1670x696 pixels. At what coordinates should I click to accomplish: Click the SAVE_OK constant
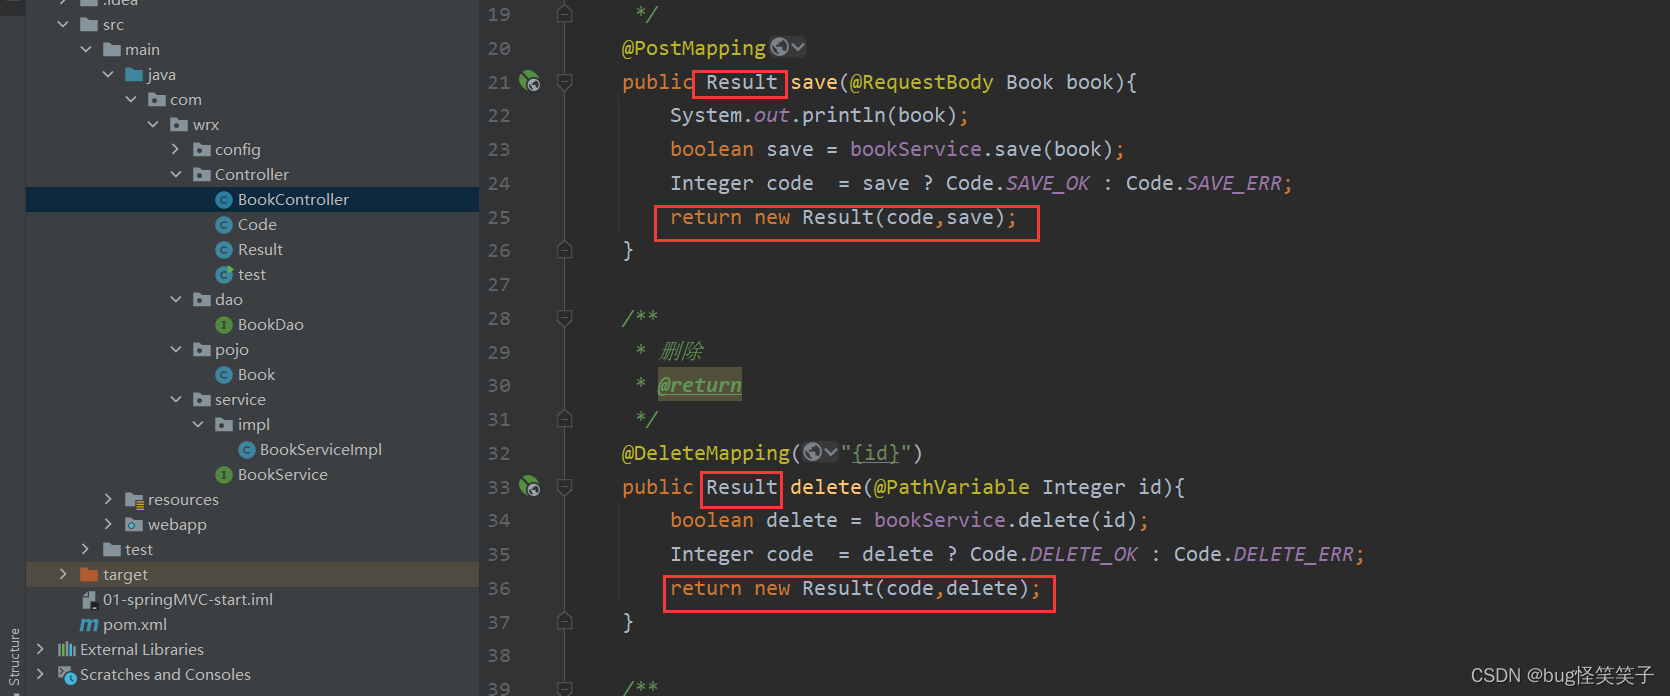(1048, 183)
